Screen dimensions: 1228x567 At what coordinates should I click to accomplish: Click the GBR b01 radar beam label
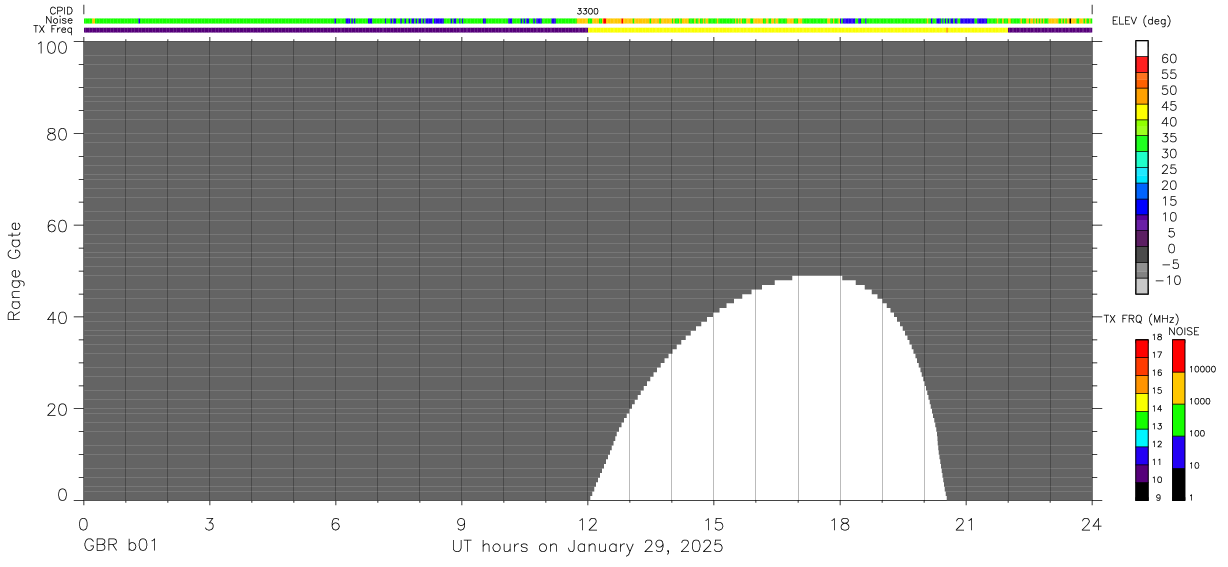click(x=119, y=547)
